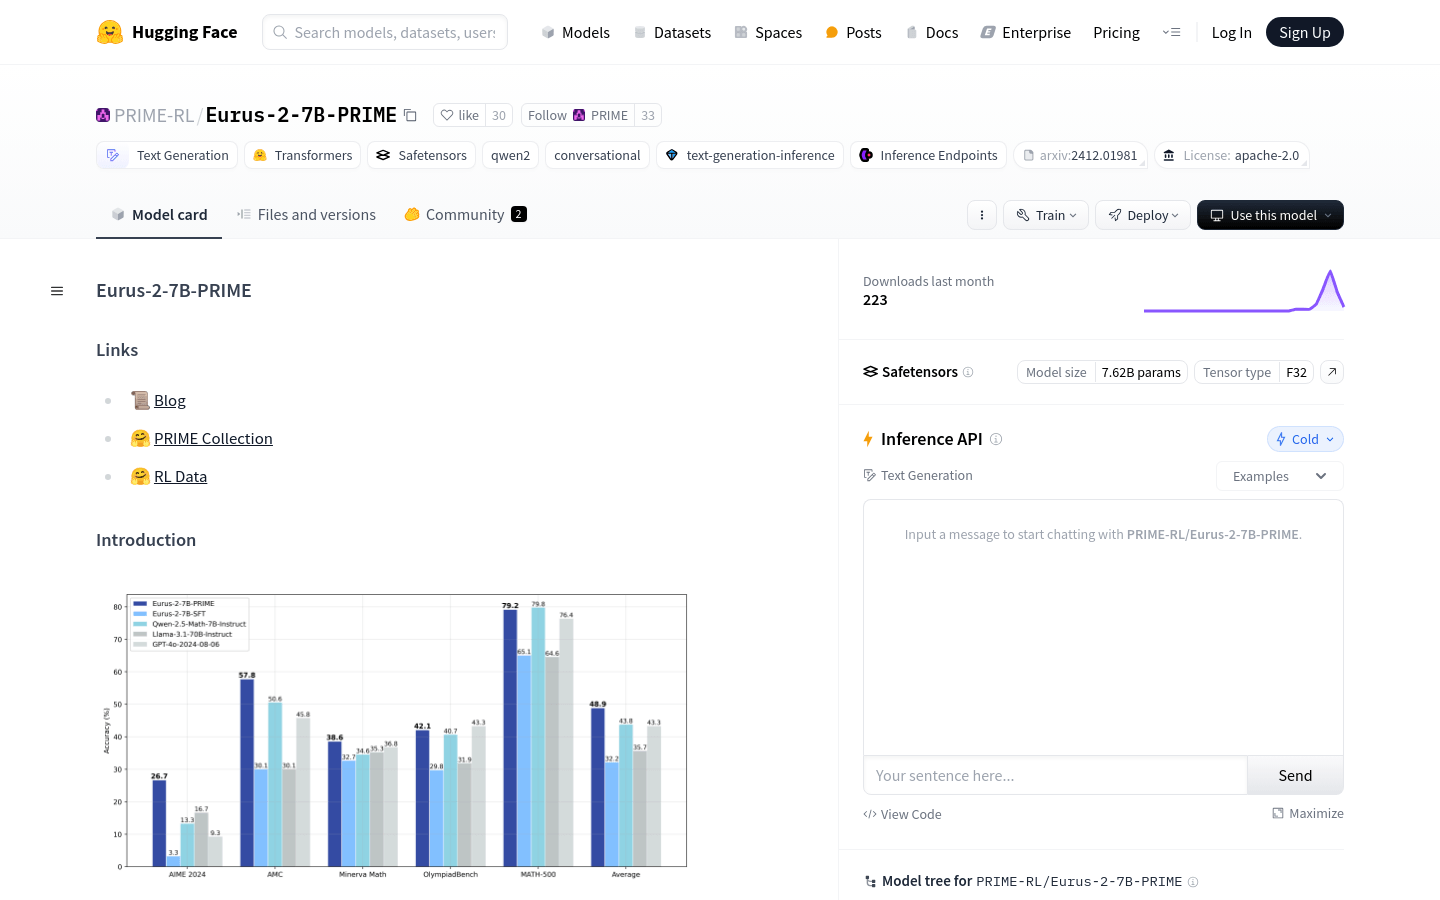The height and width of the screenshot is (900, 1440).
Task: Click the Log In link
Action: (1231, 32)
